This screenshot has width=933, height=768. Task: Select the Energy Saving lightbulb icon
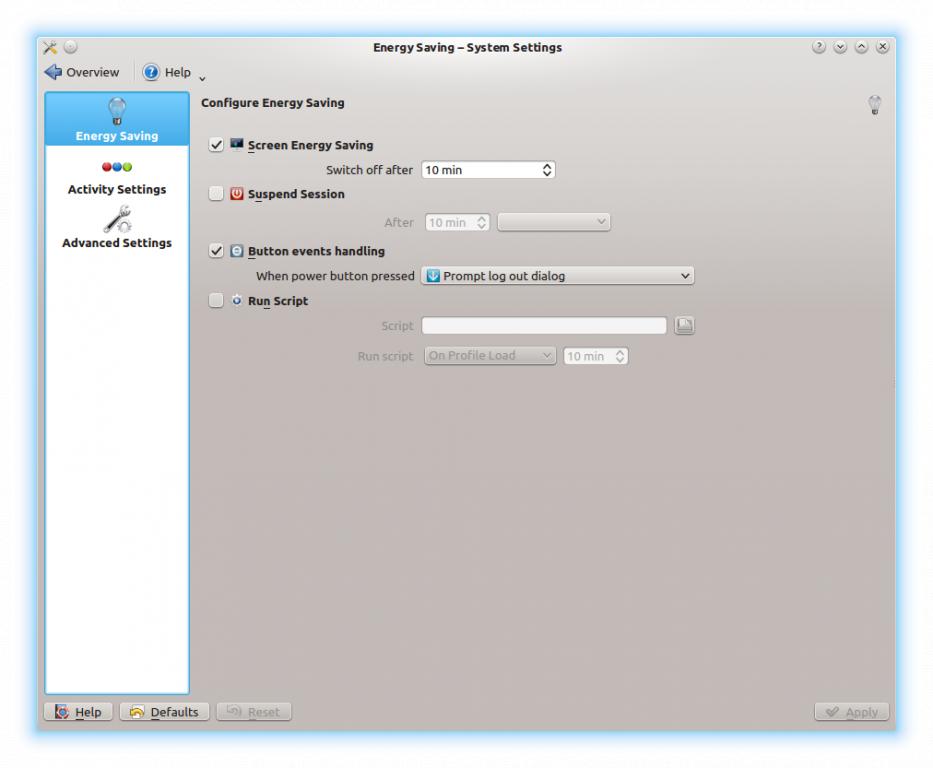coord(117,112)
